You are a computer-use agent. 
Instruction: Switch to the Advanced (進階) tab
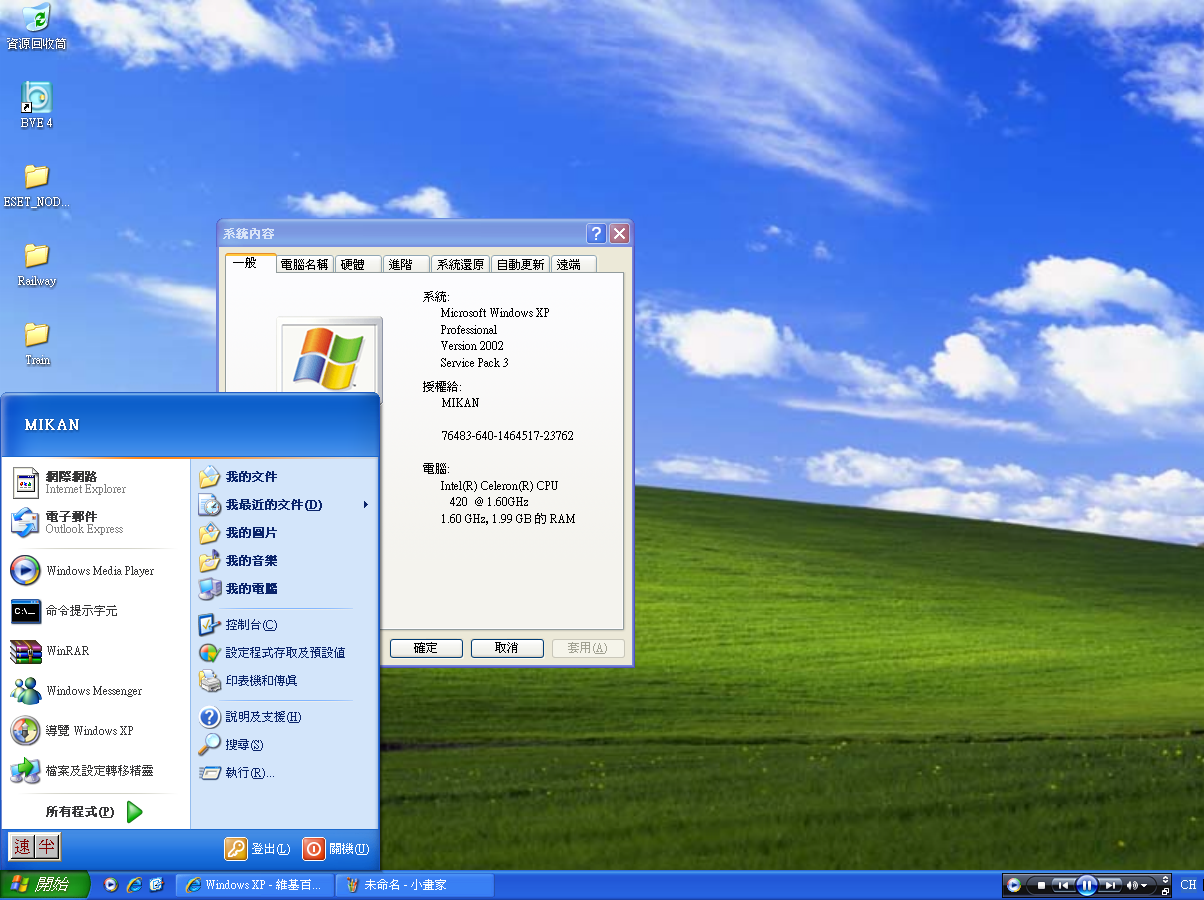(405, 265)
